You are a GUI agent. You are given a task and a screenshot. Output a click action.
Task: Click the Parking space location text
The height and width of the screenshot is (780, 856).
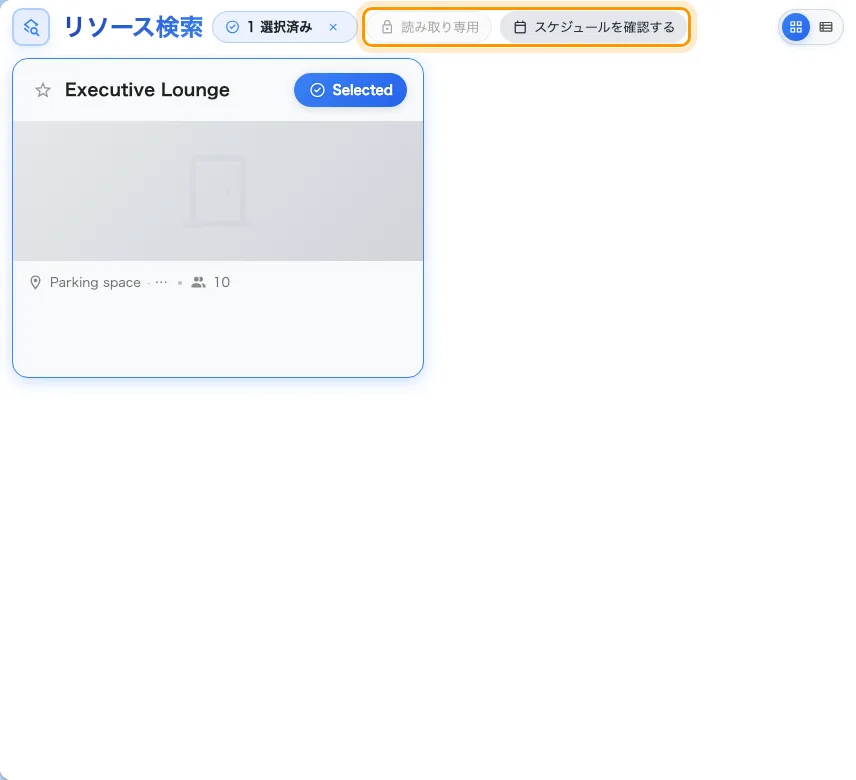(95, 282)
